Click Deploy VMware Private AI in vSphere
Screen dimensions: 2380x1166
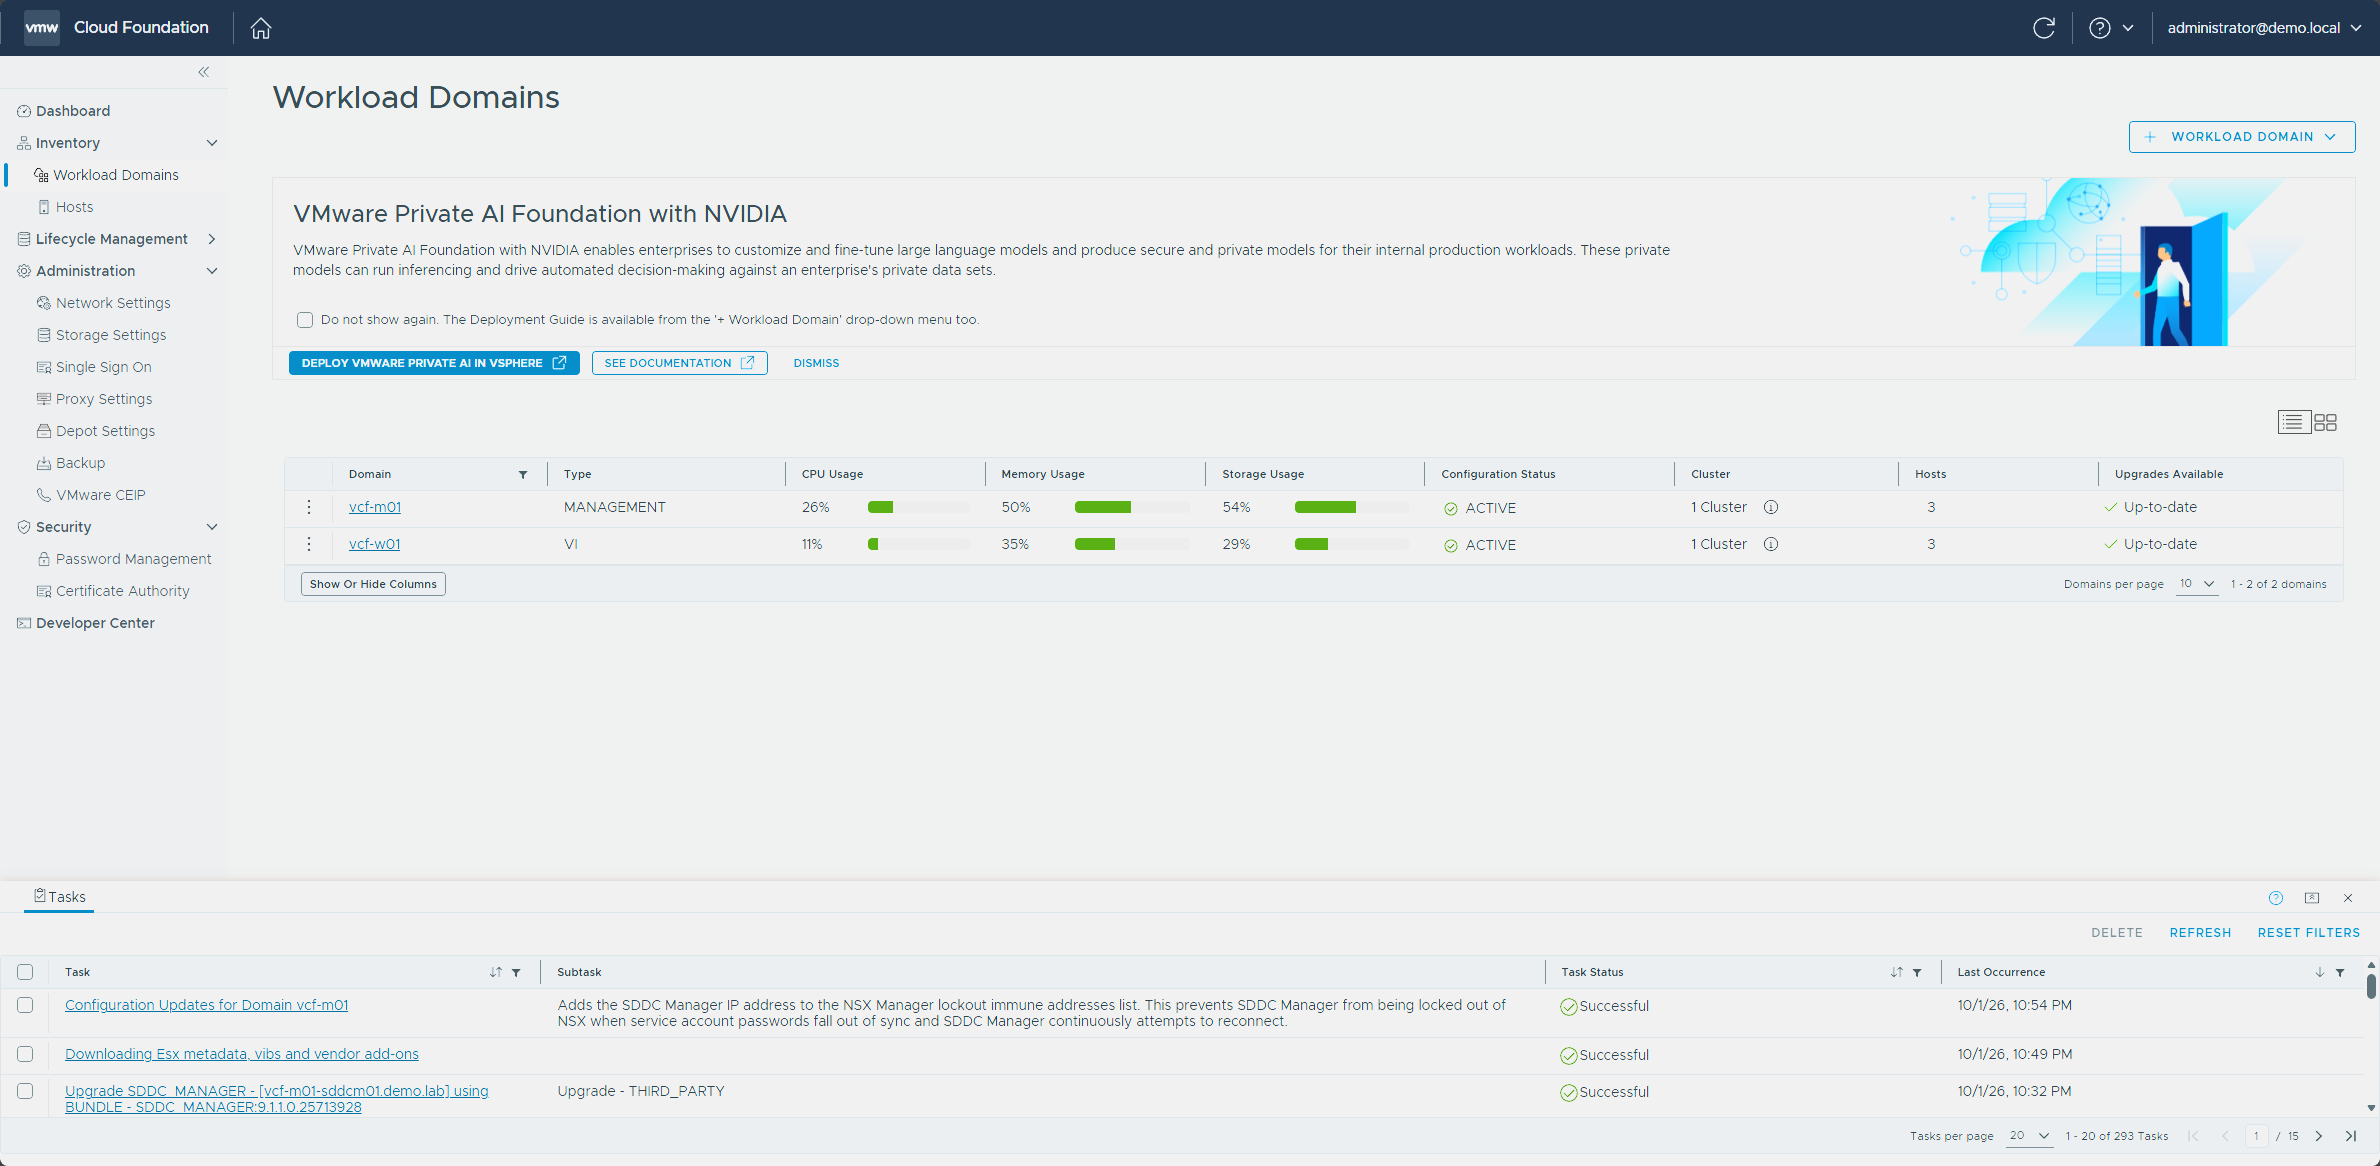pos(434,363)
